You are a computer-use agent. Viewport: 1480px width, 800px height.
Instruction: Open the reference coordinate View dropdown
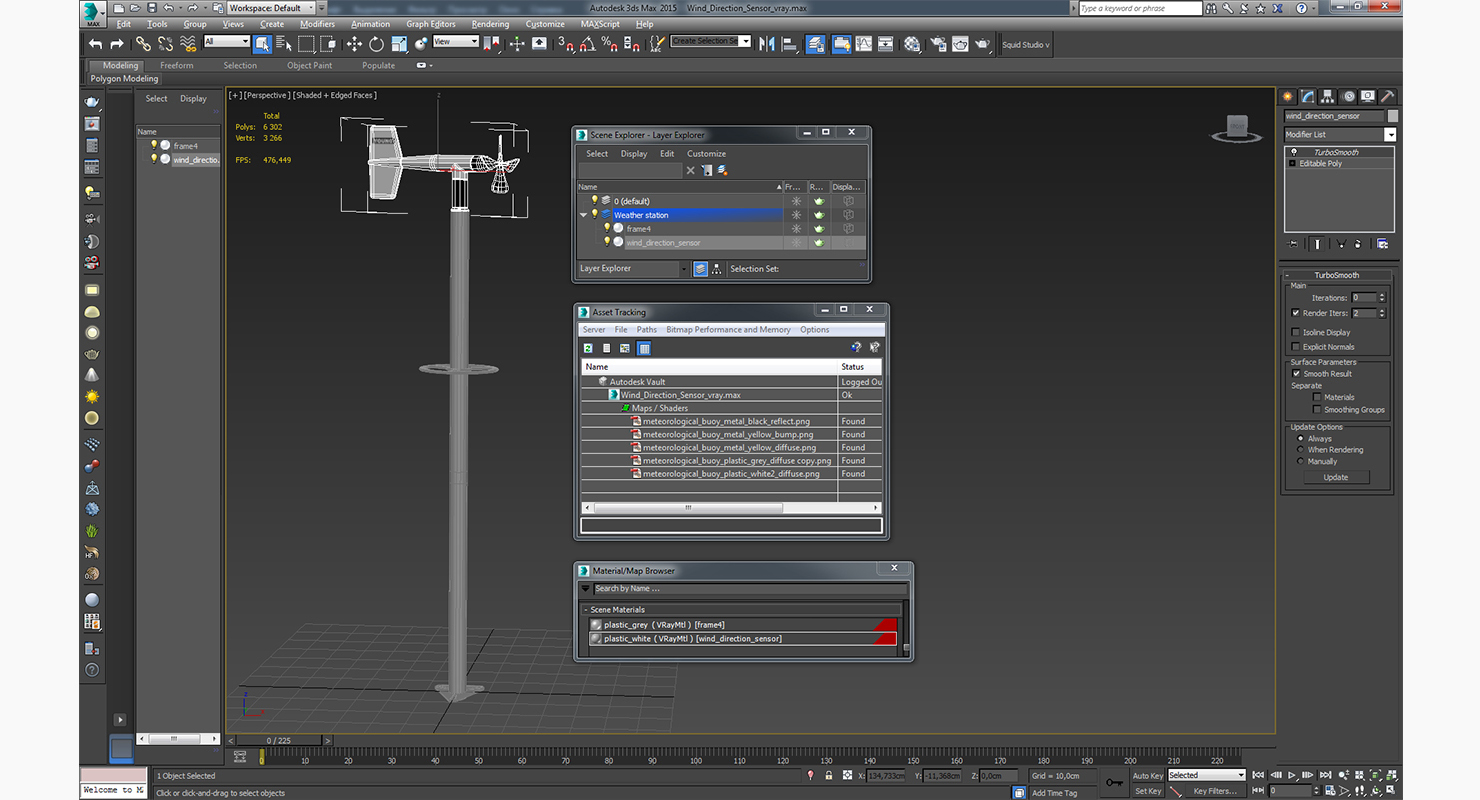pos(455,42)
